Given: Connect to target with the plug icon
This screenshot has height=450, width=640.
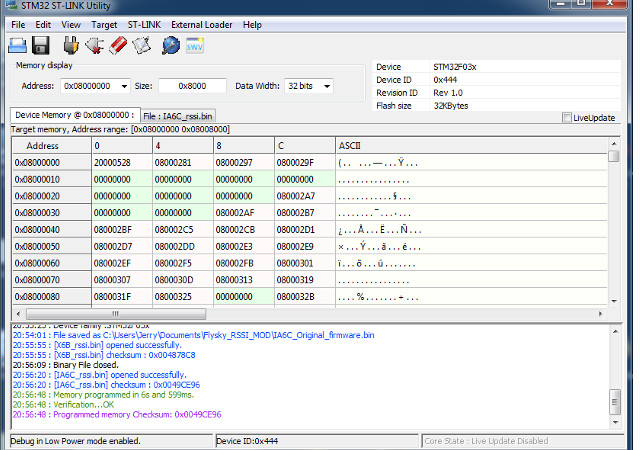Looking at the screenshot, I should coord(71,45).
